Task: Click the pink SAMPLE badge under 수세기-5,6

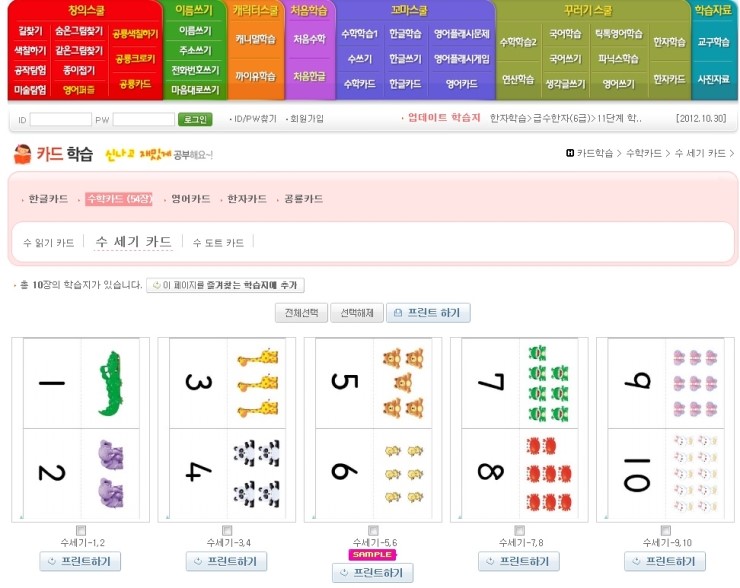Action: [372, 553]
